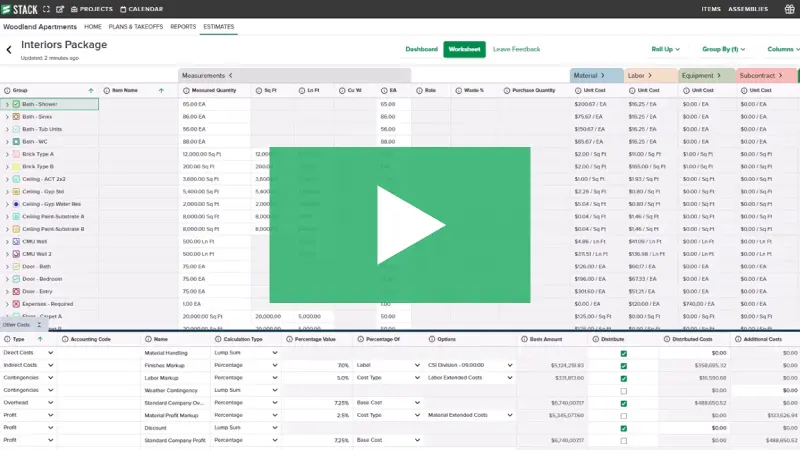Image resolution: width=800 pixels, height=450 pixels.
Task: Expand the Brick Type A group row
Action: 7,155
